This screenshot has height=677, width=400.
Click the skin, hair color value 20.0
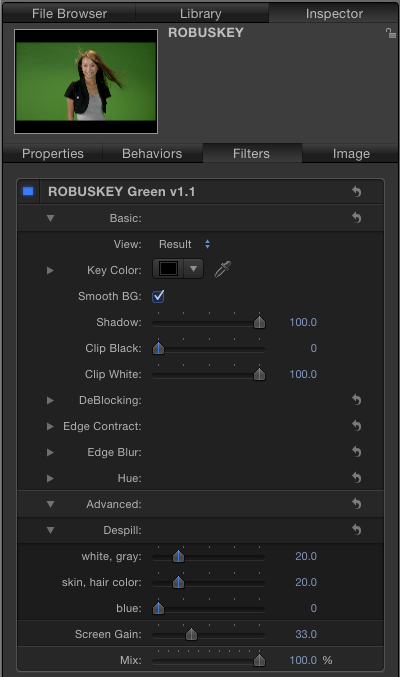tap(306, 582)
